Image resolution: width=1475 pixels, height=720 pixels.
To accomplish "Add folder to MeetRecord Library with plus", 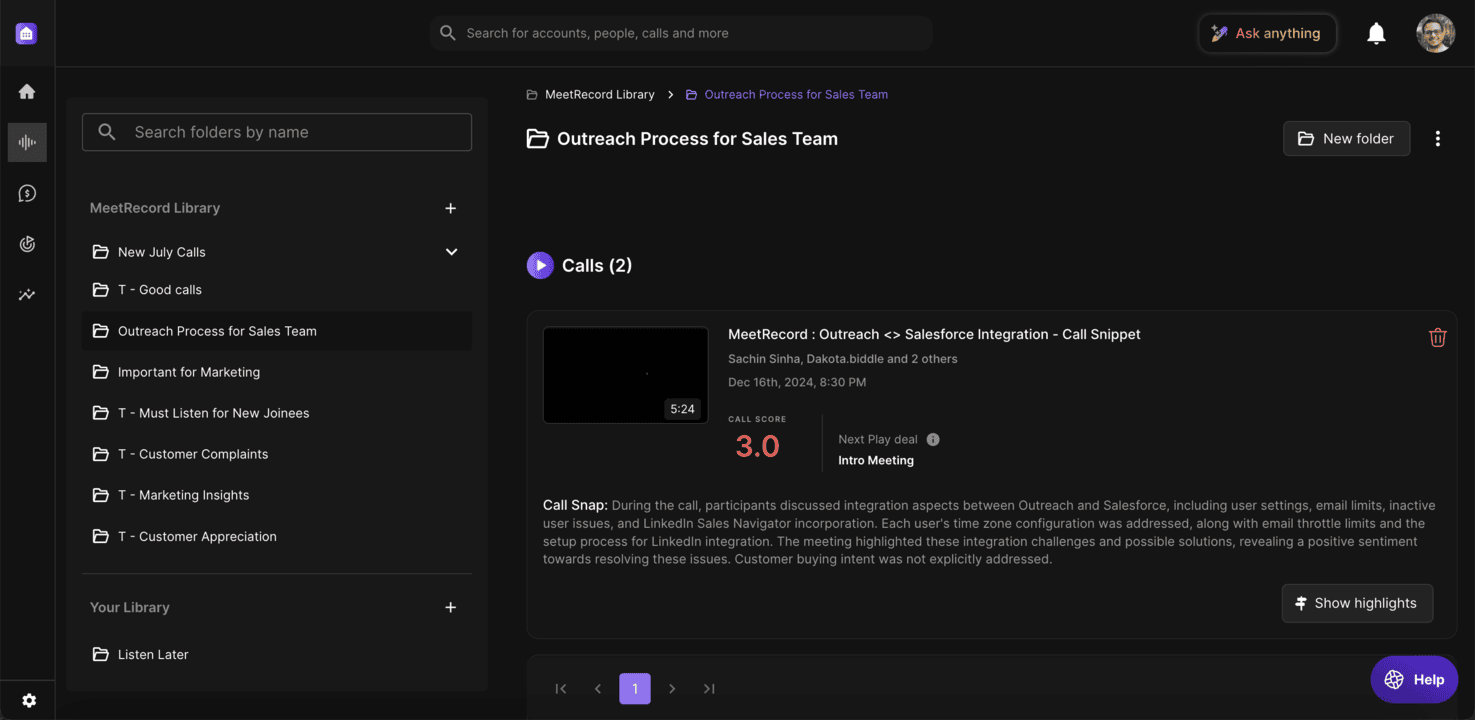I will [x=450, y=208].
